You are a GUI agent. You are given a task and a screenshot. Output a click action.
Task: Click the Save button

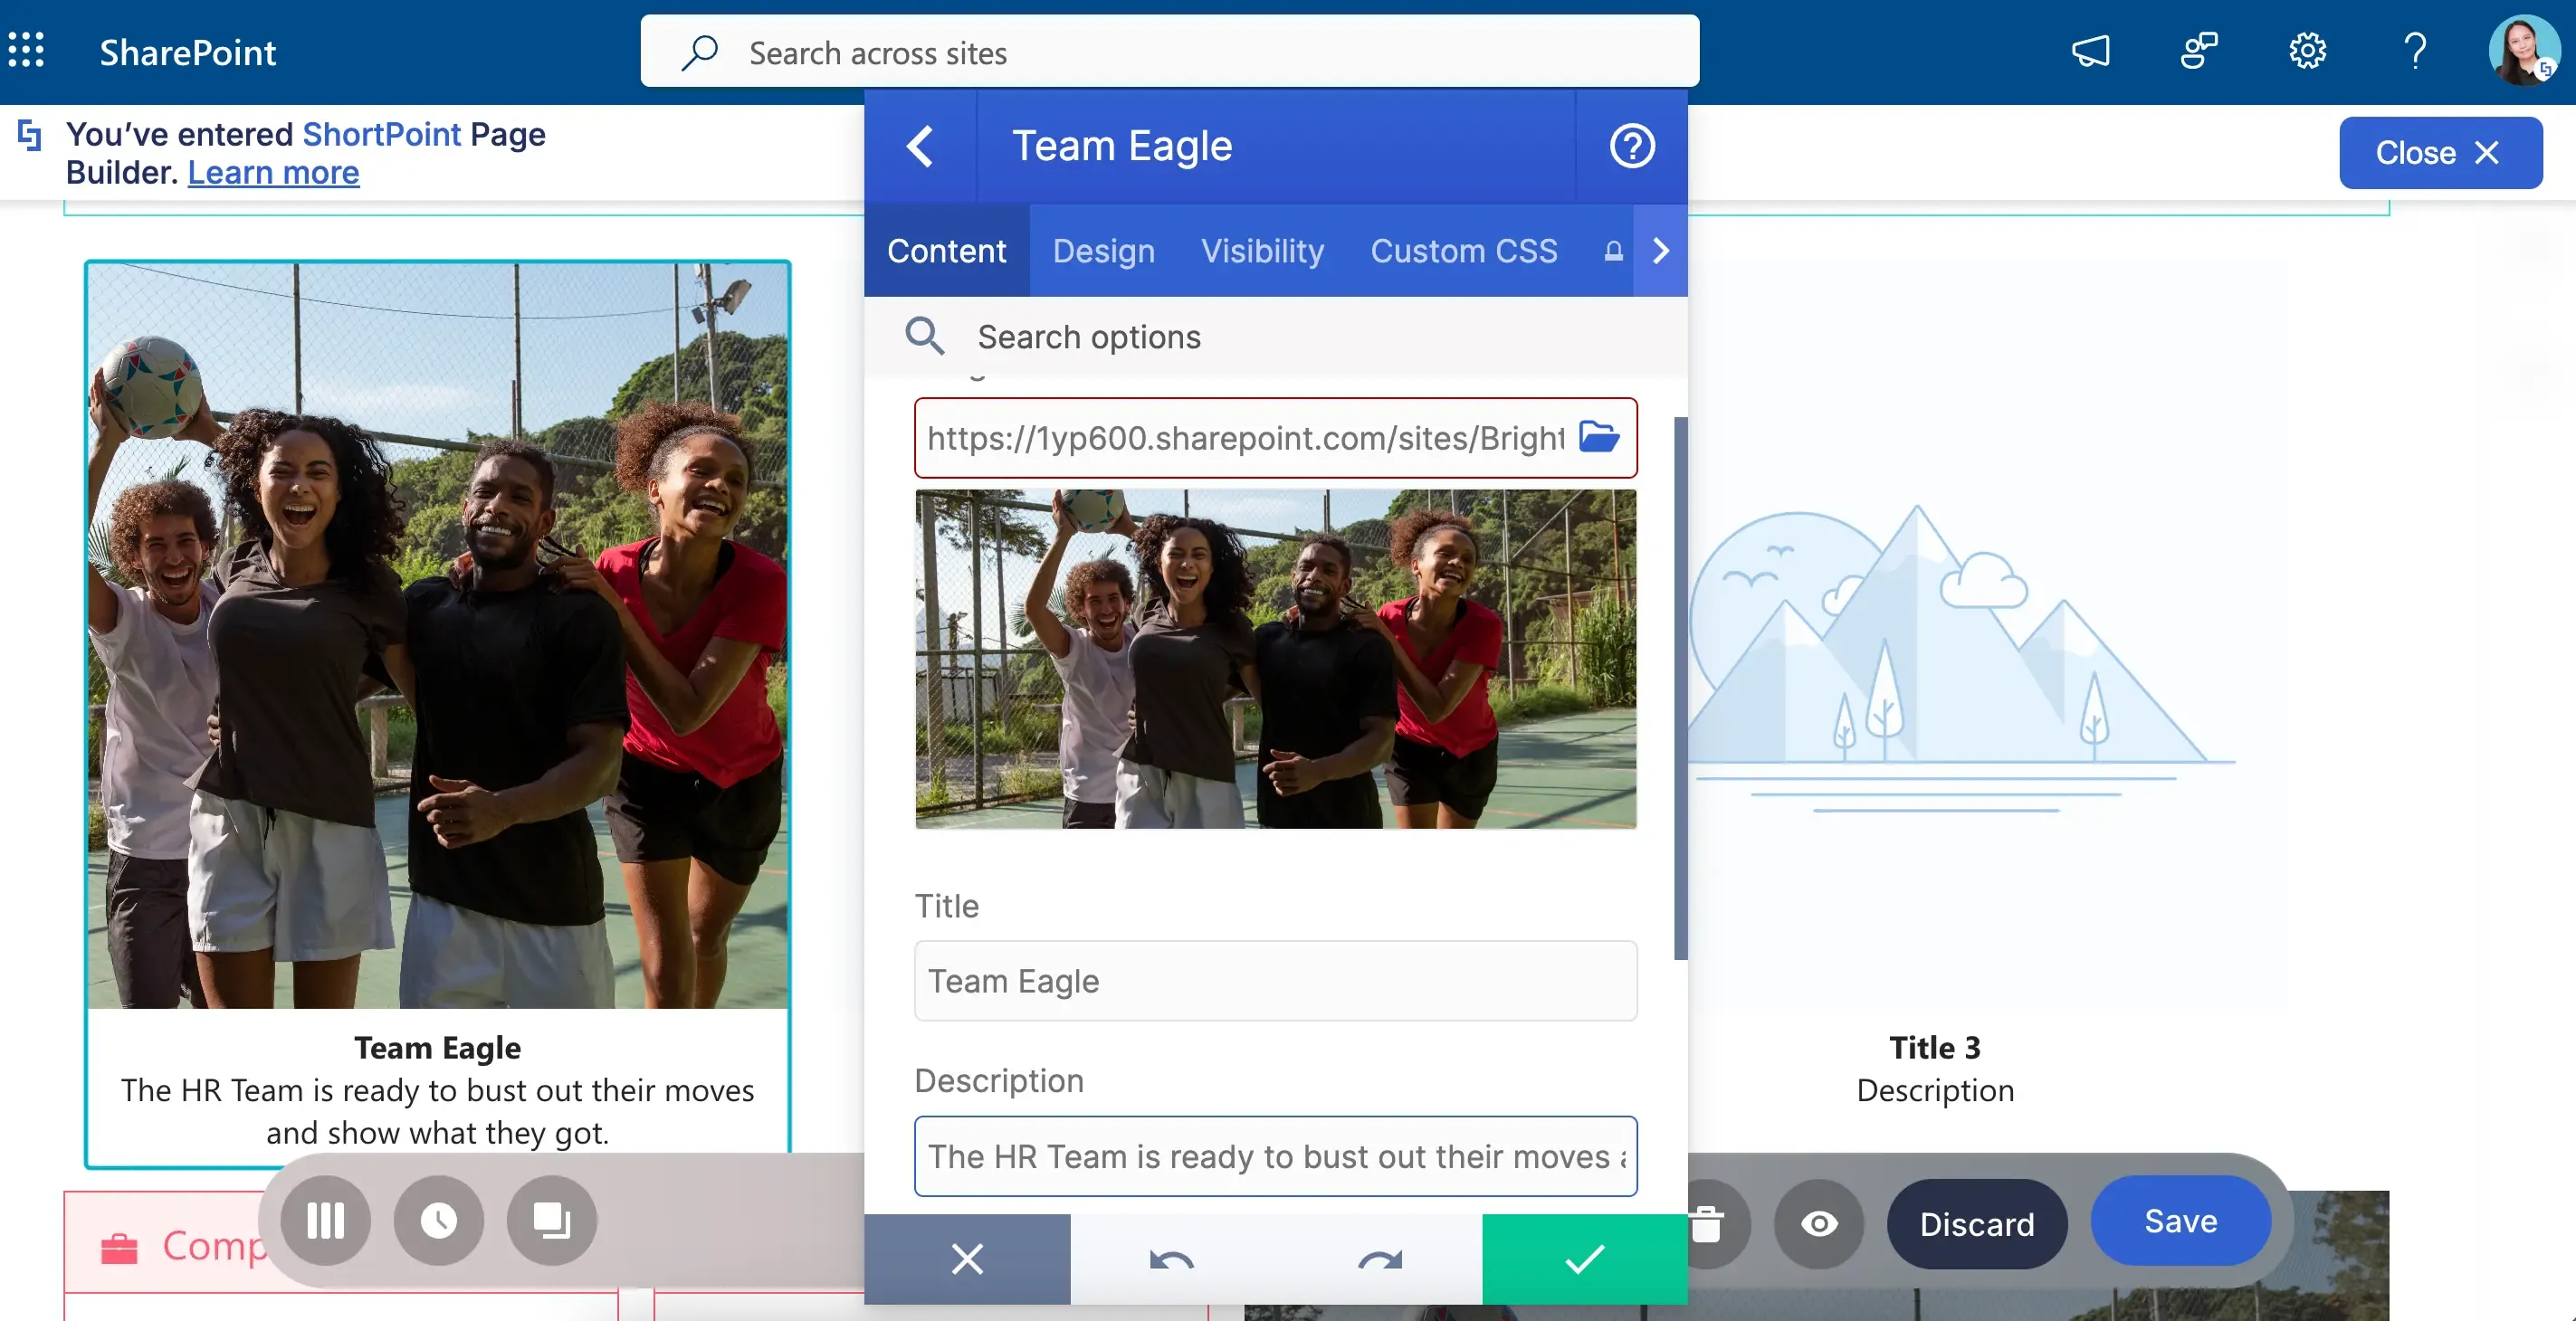pos(2181,1220)
